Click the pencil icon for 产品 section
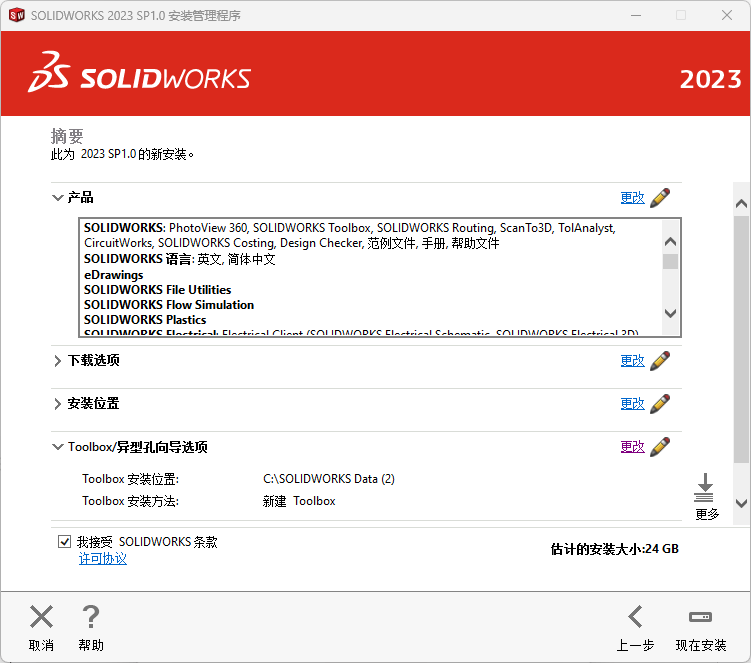 point(660,197)
